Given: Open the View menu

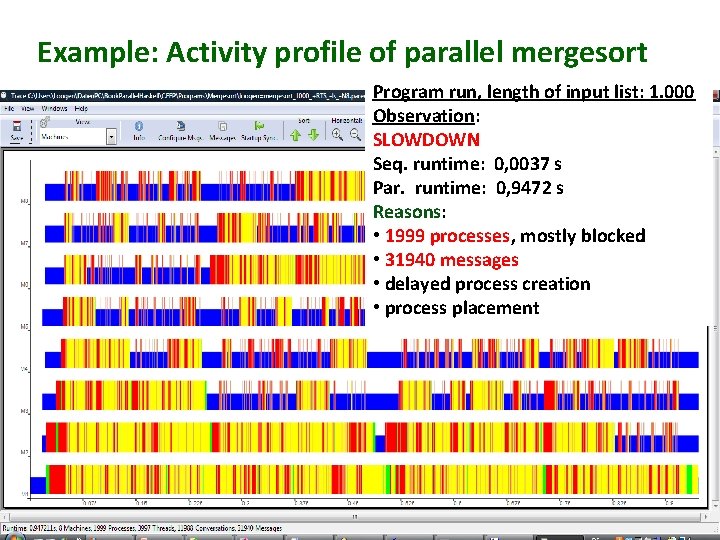Looking at the screenshot, I should (x=28, y=109).
